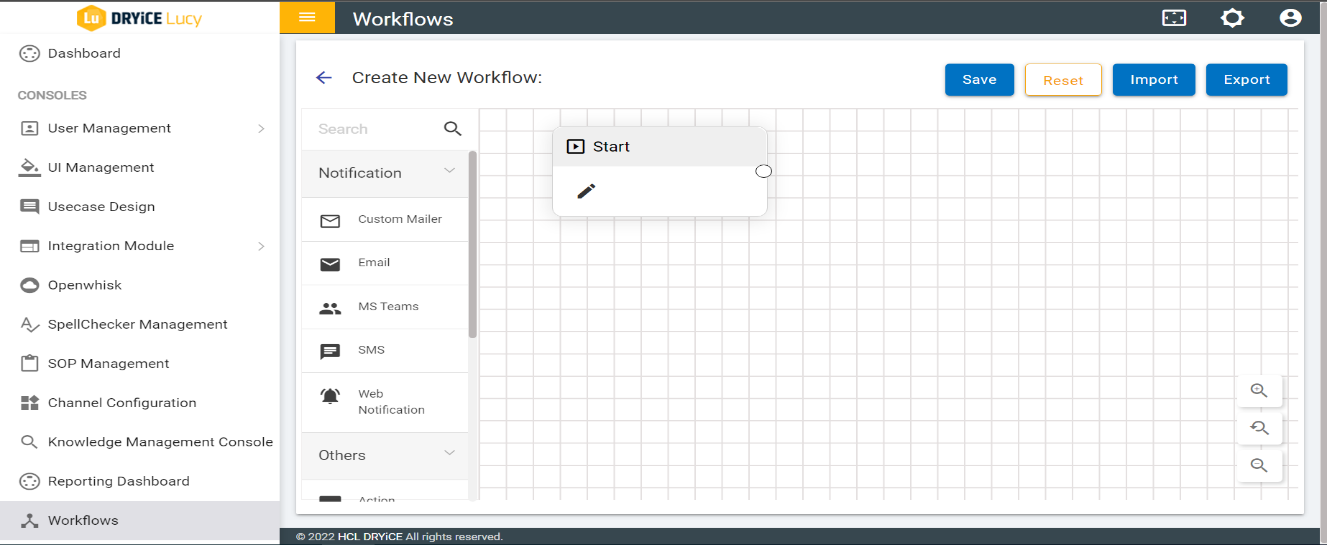The height and width of the screenshot is (545, 1327).
Task: Click the component panel scrollbar
Action: (x=473, y=245)
